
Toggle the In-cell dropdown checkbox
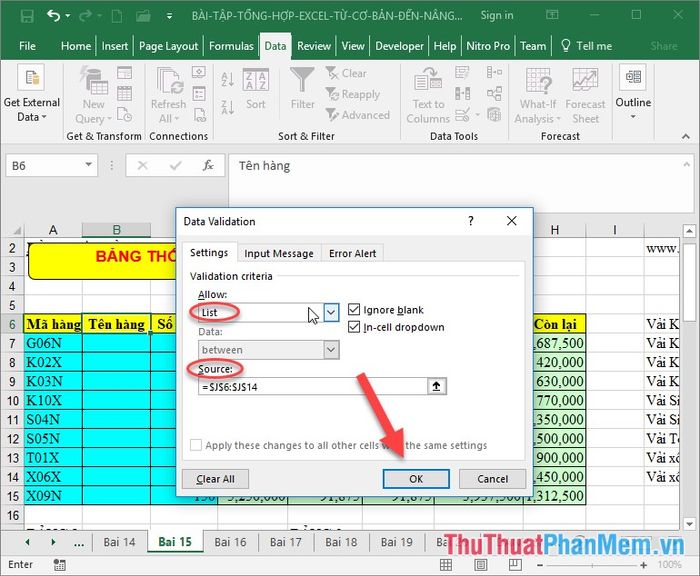click(354, 327)
